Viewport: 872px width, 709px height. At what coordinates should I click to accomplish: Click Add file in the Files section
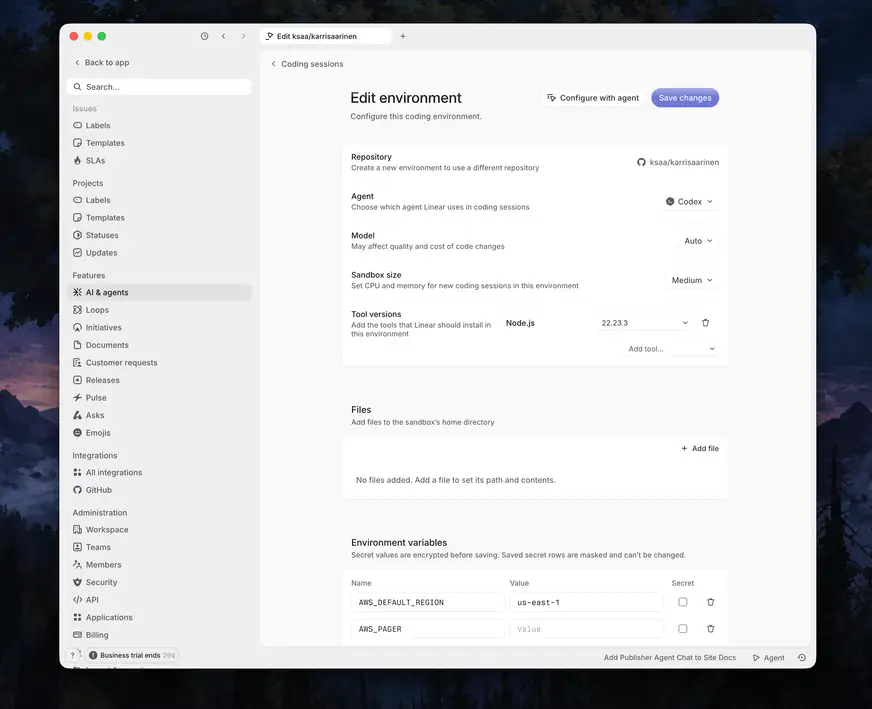(700, 448)
